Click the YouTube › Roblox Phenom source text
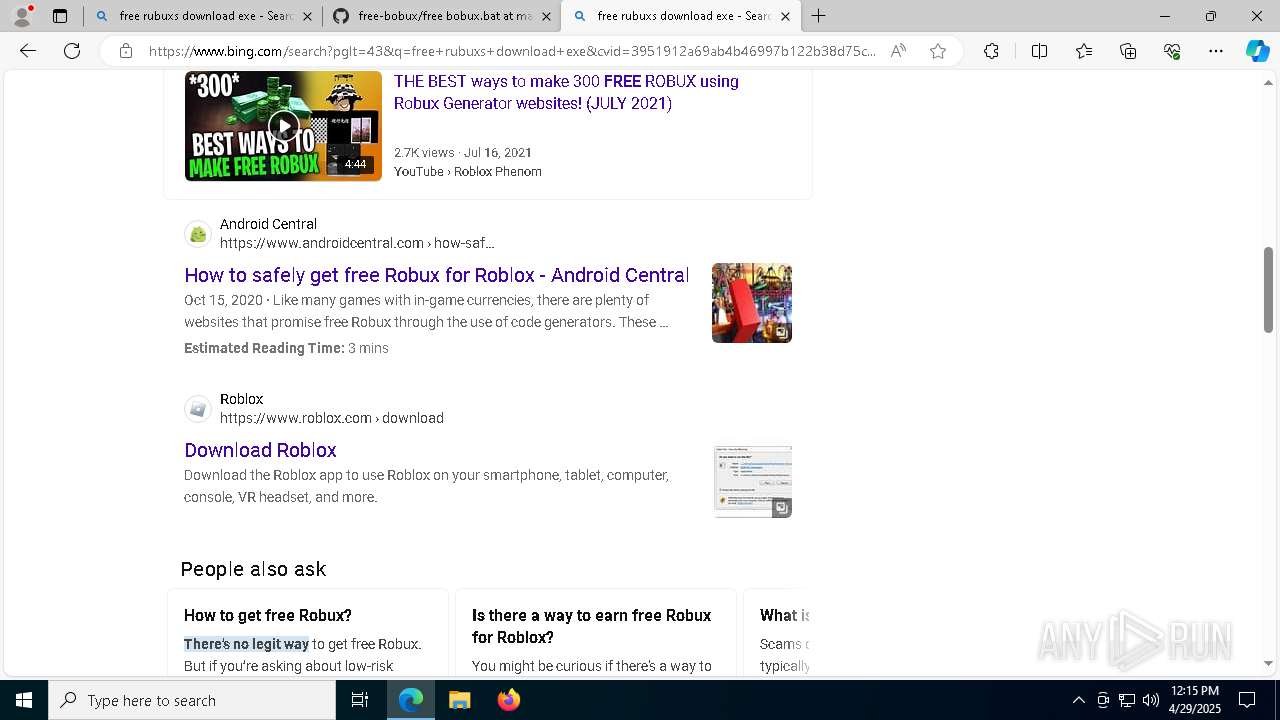Screen dimensions: 1280x720 (468, 172)
